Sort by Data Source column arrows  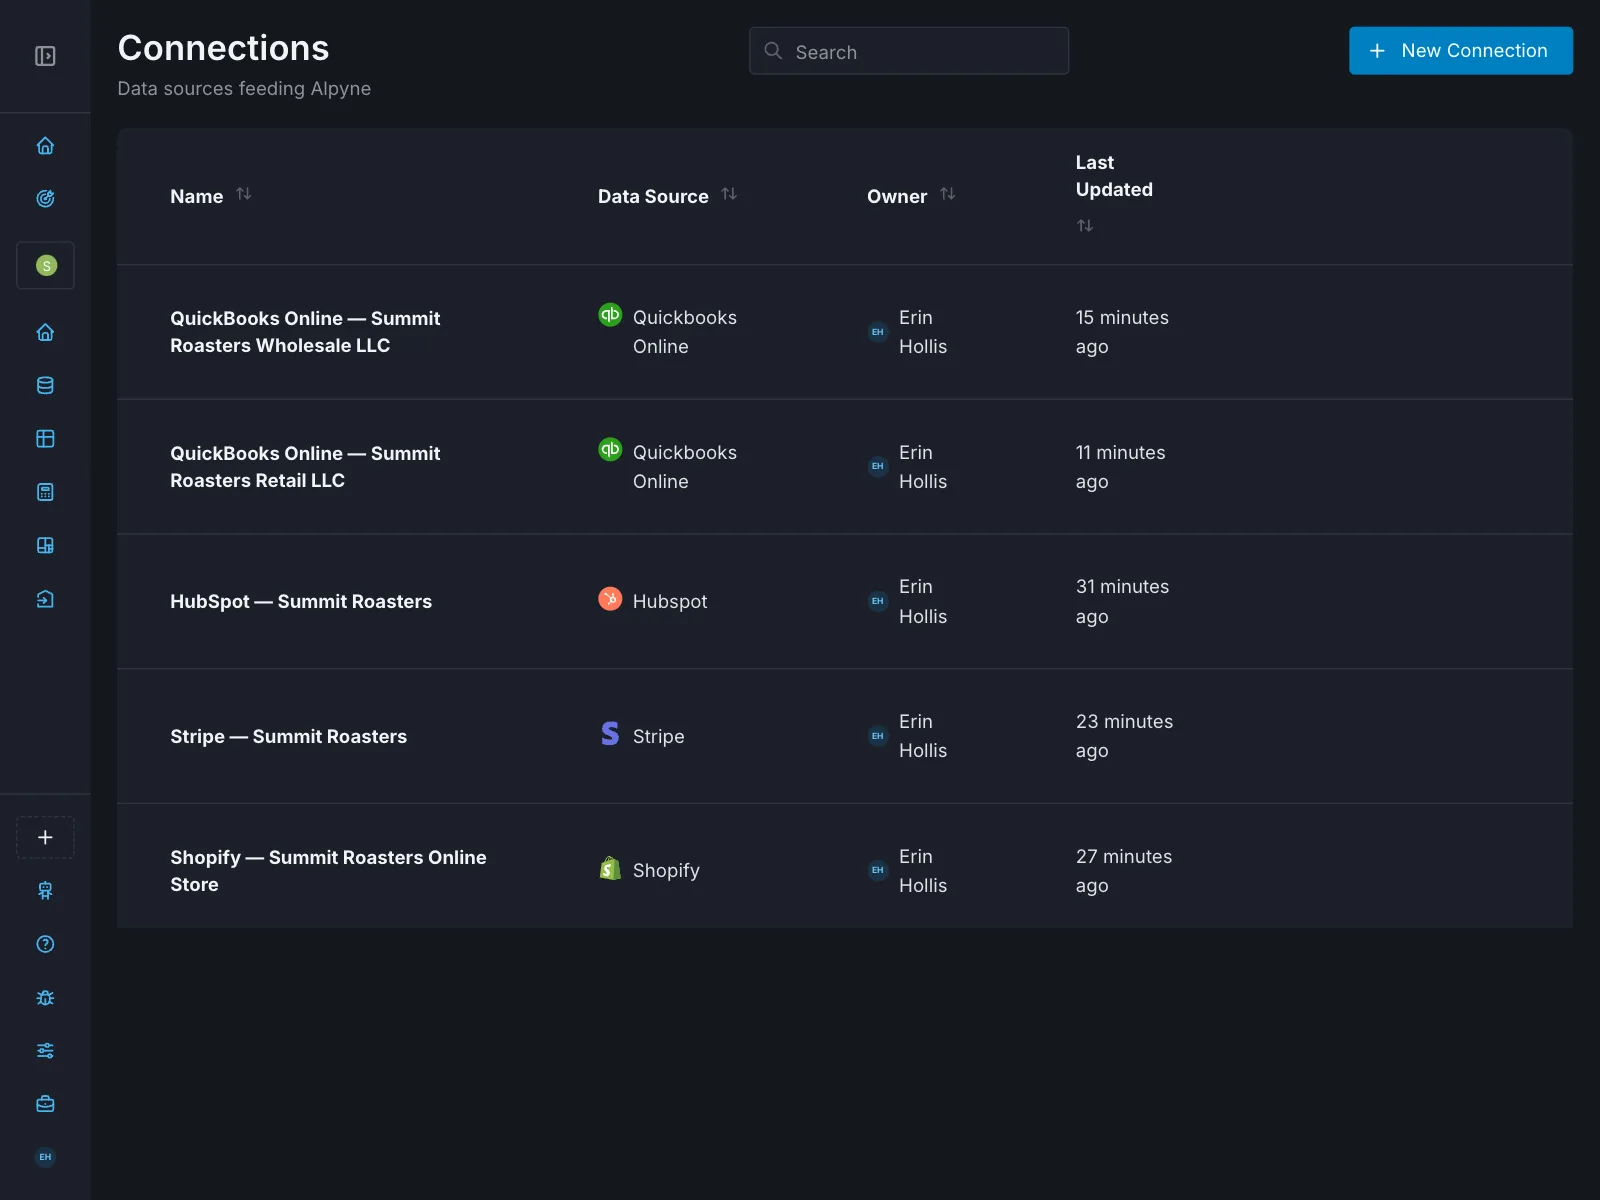[729, 194]
